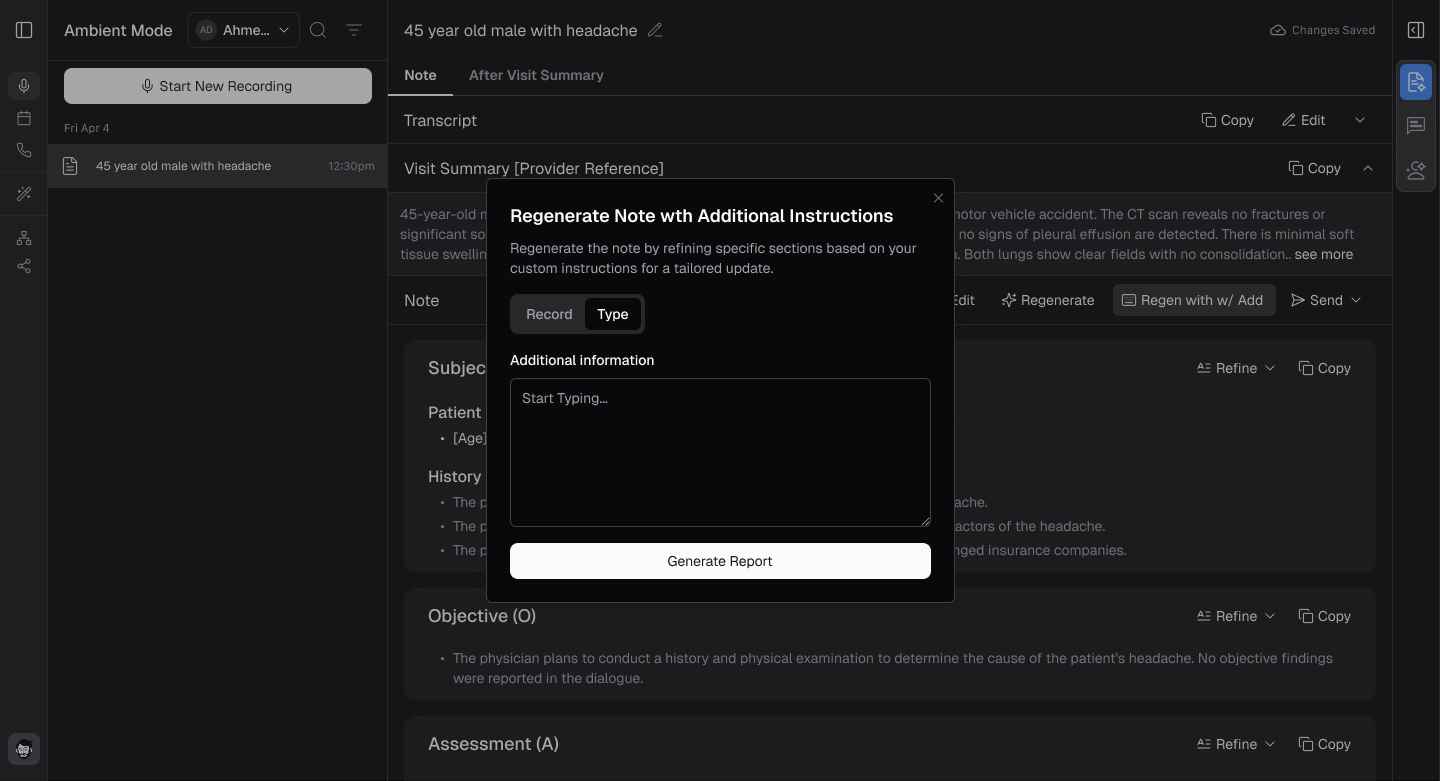Switch to the Note tab
The image size is (1440, 781).
(x=420, y=75)
